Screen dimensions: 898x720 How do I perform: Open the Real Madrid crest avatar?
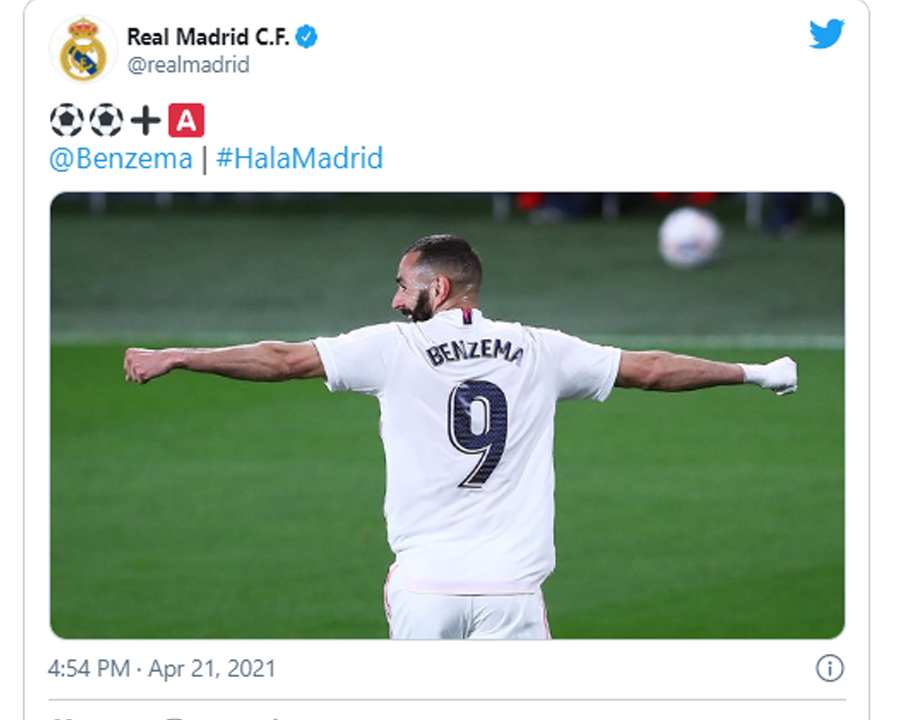click(84, 49)
